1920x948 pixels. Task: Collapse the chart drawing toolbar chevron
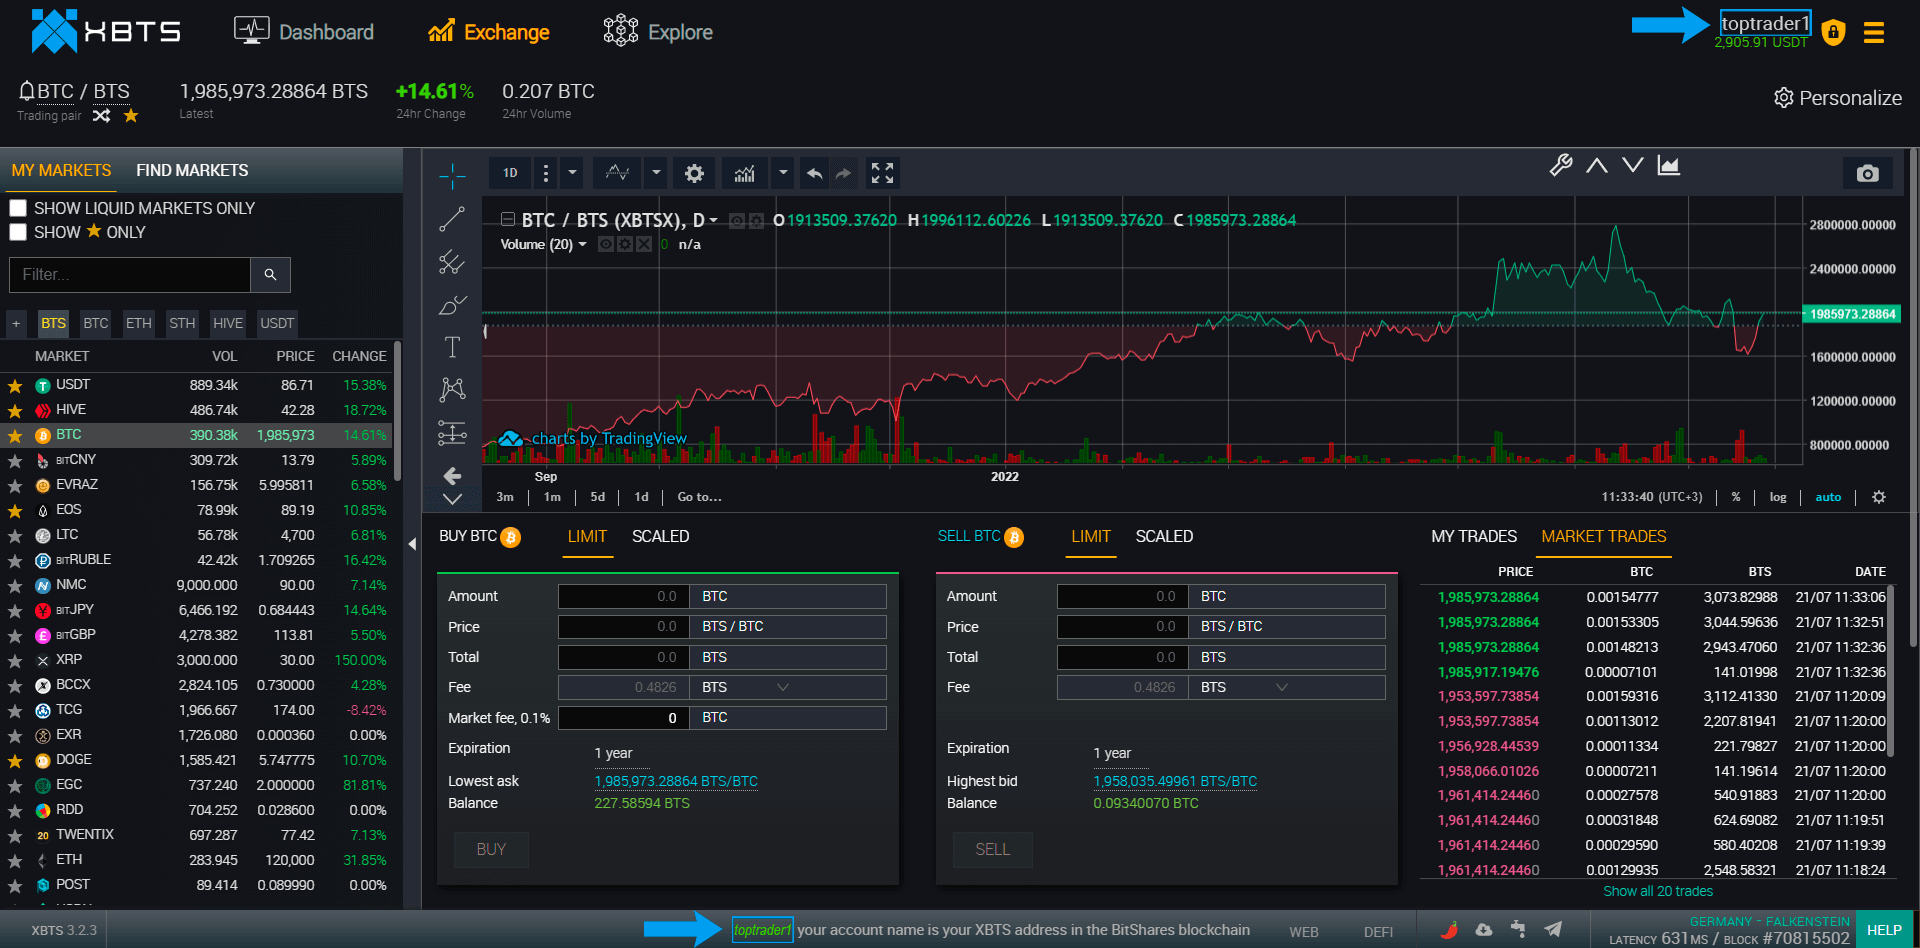click(x=452, y=499)
